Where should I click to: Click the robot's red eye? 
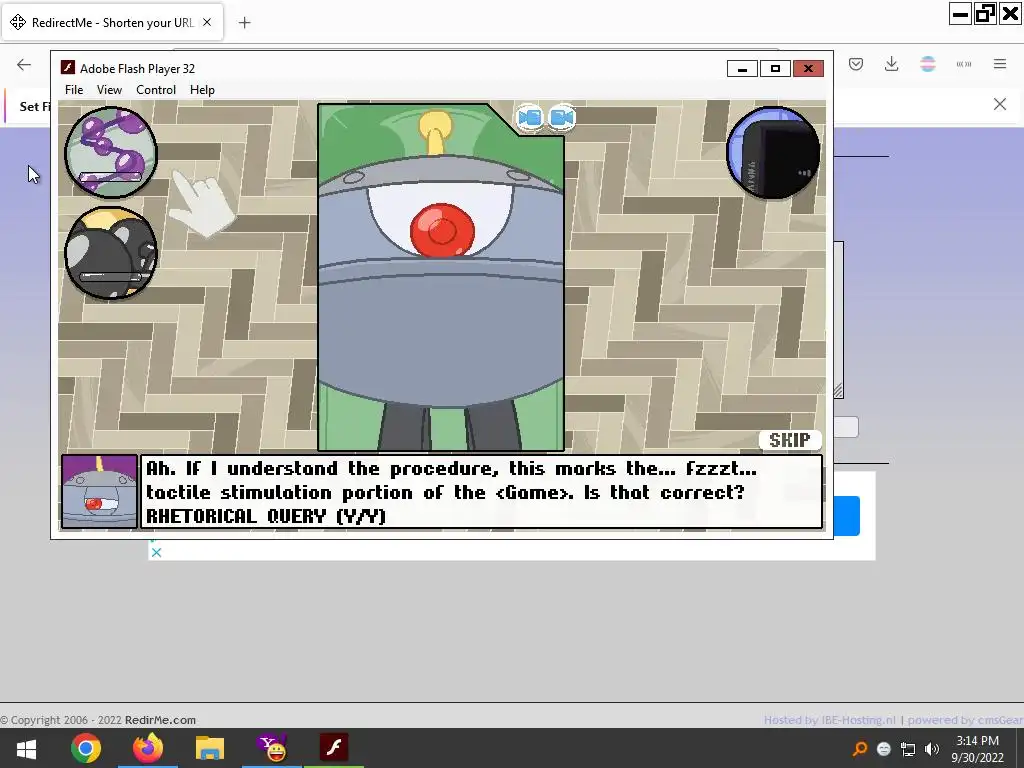(442, 230)
